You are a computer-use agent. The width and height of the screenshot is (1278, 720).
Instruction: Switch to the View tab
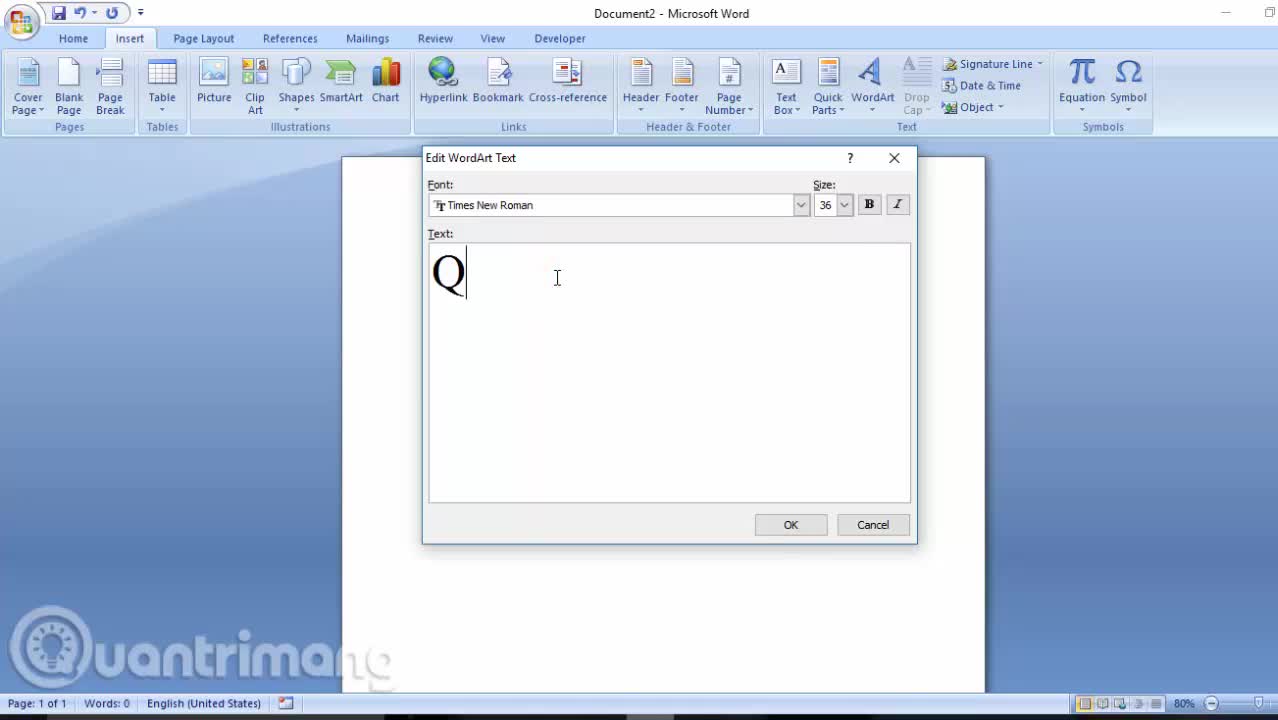click(x=493, y=38)
